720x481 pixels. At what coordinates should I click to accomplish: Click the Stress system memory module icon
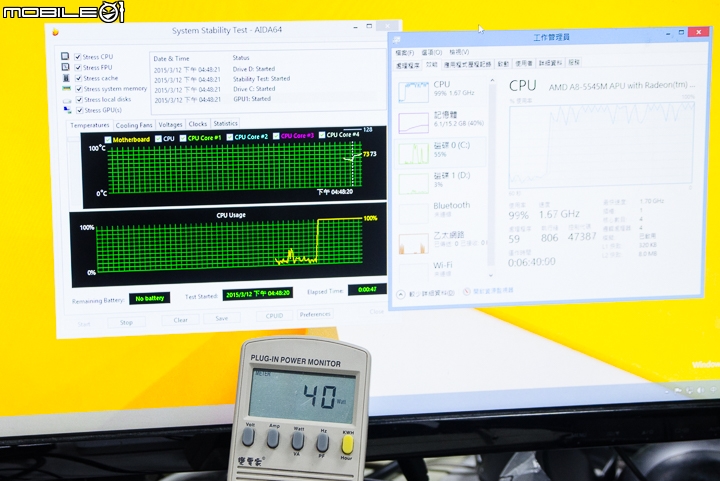67,89
